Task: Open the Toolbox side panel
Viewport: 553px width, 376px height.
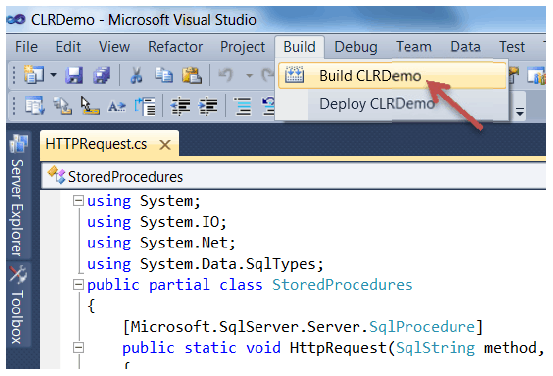Action: 18,305
